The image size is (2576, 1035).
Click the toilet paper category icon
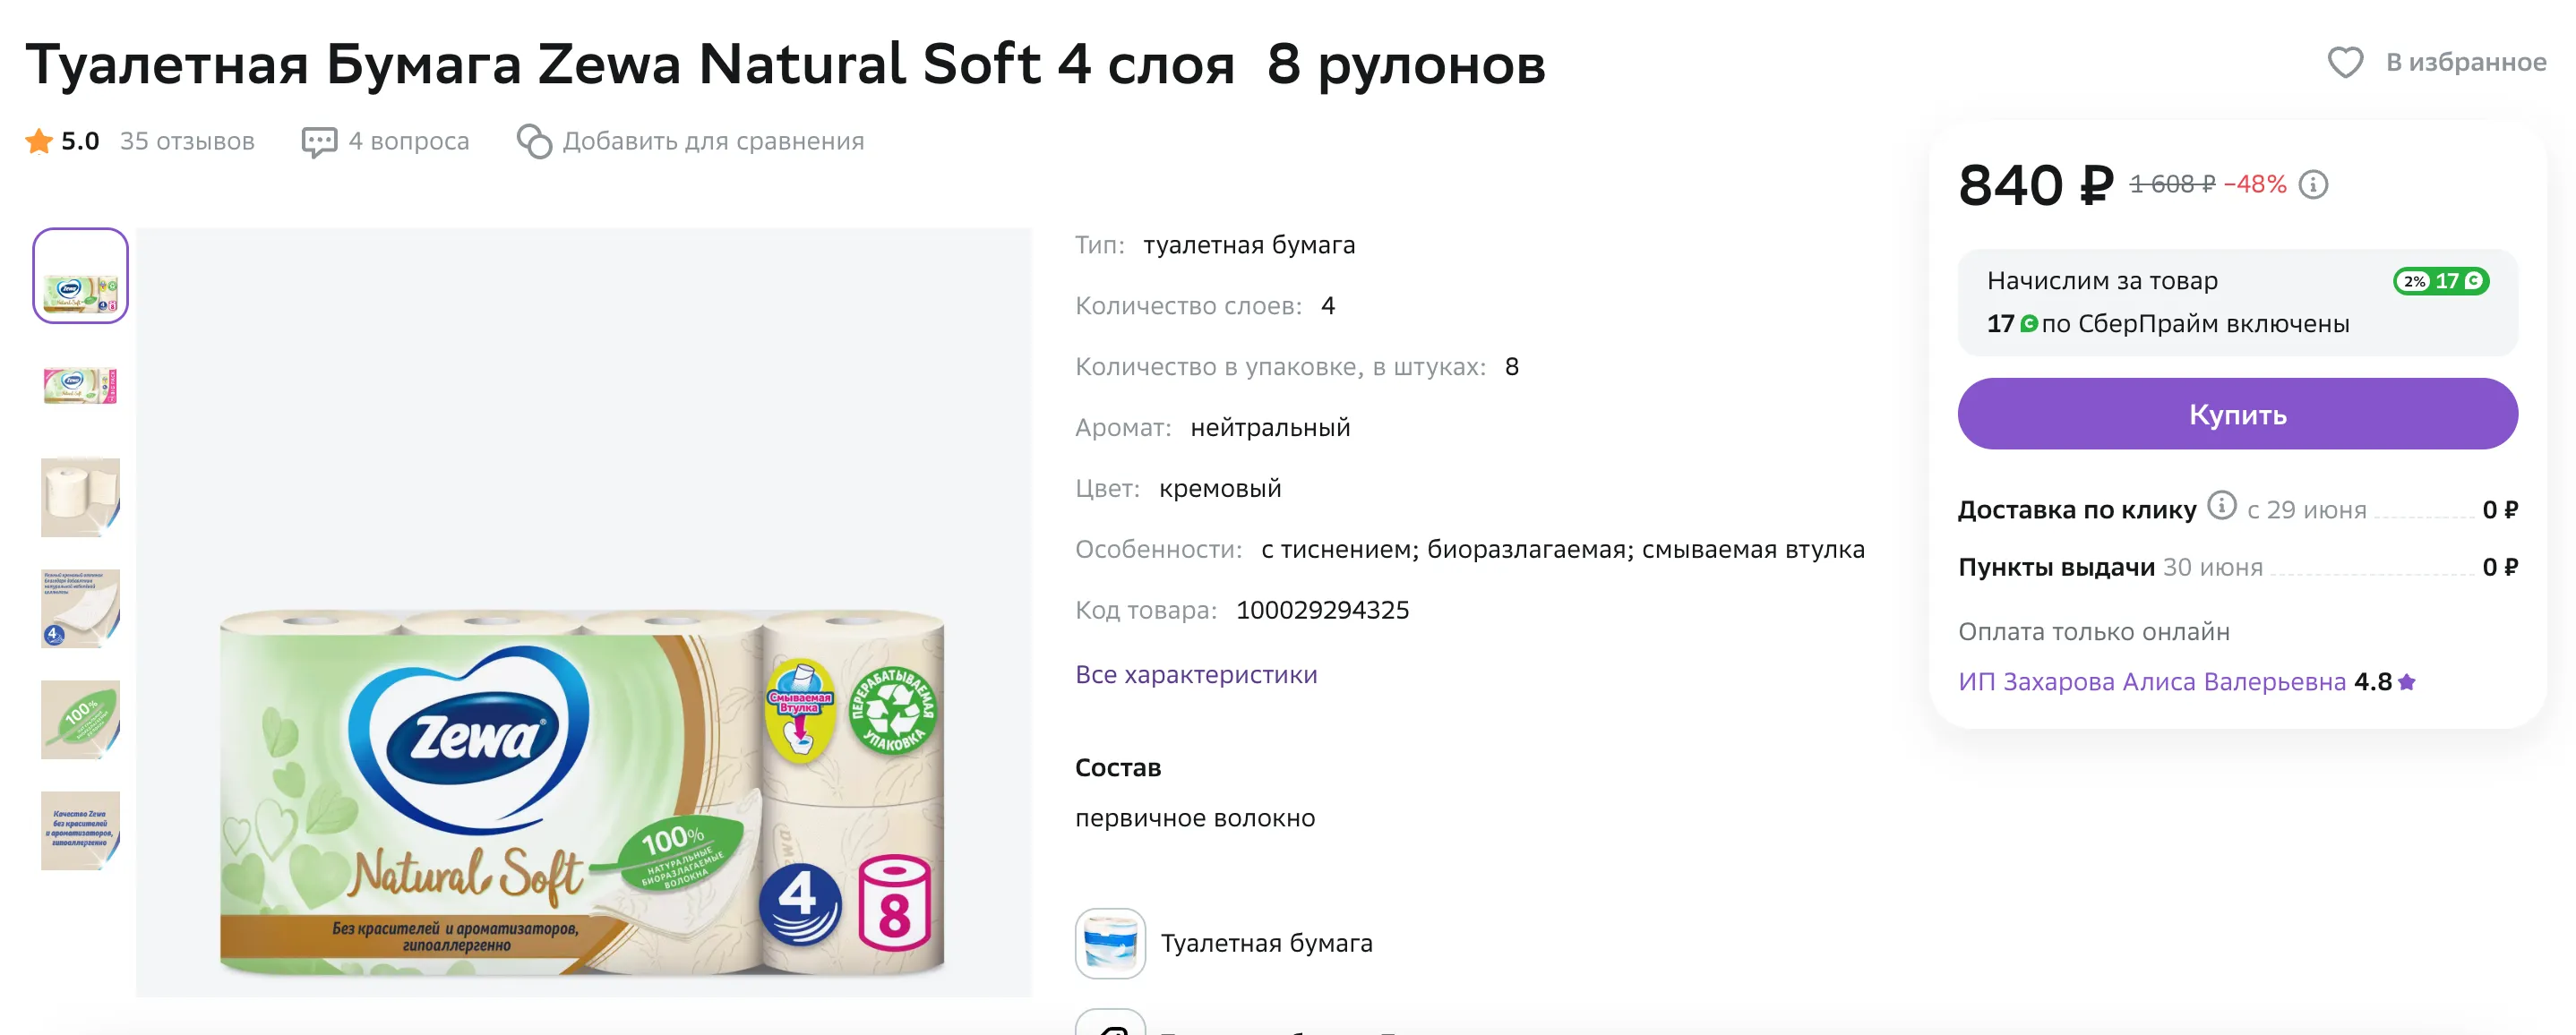(1110, 943)
